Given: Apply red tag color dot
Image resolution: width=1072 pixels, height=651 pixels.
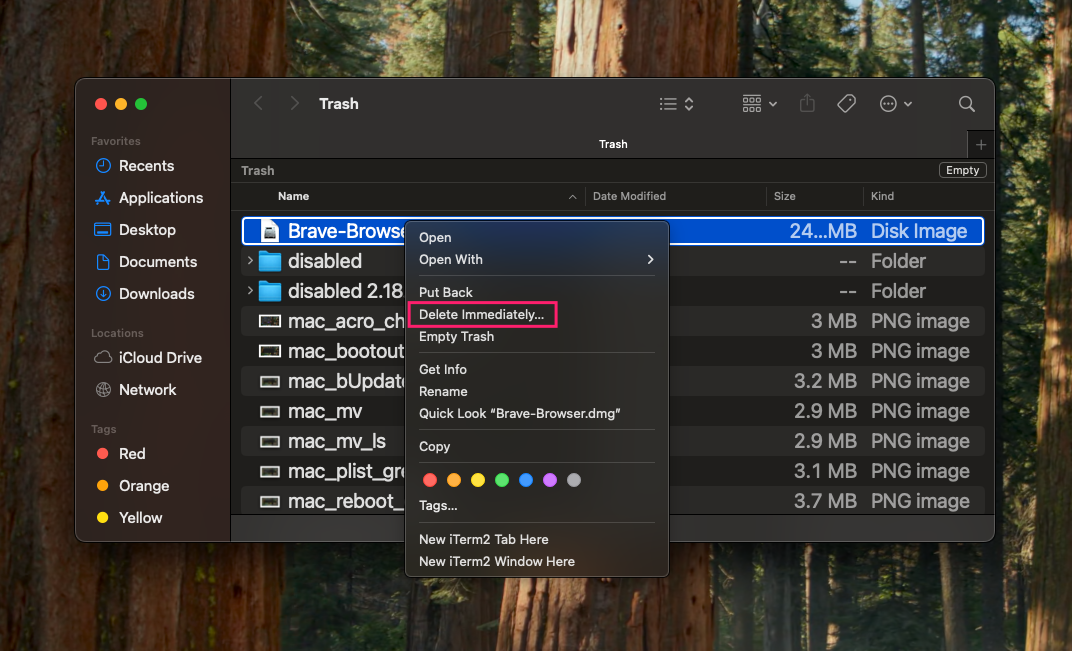Looking at the screenshot, I should coord(430,480).
